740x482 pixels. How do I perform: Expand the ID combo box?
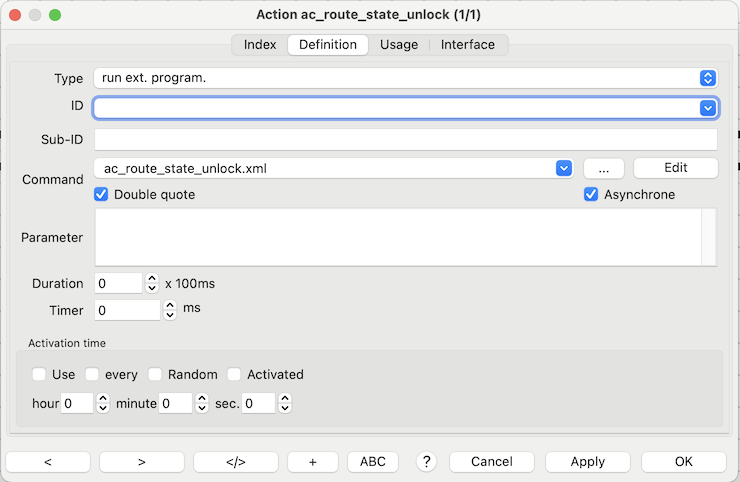(708, 107)
